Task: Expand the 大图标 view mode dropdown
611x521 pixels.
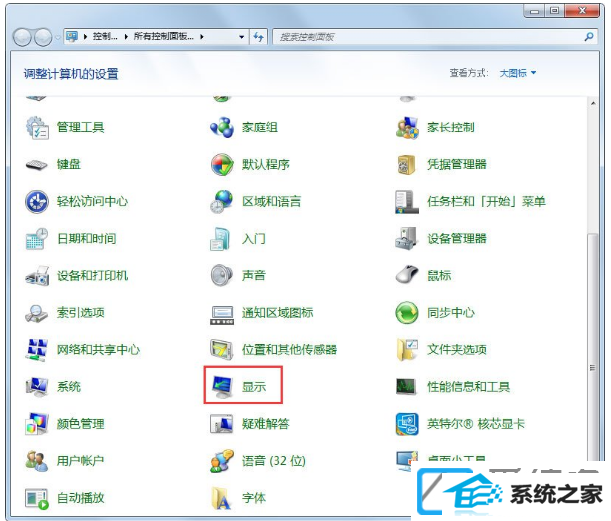Action: click(x=518, y=73)
